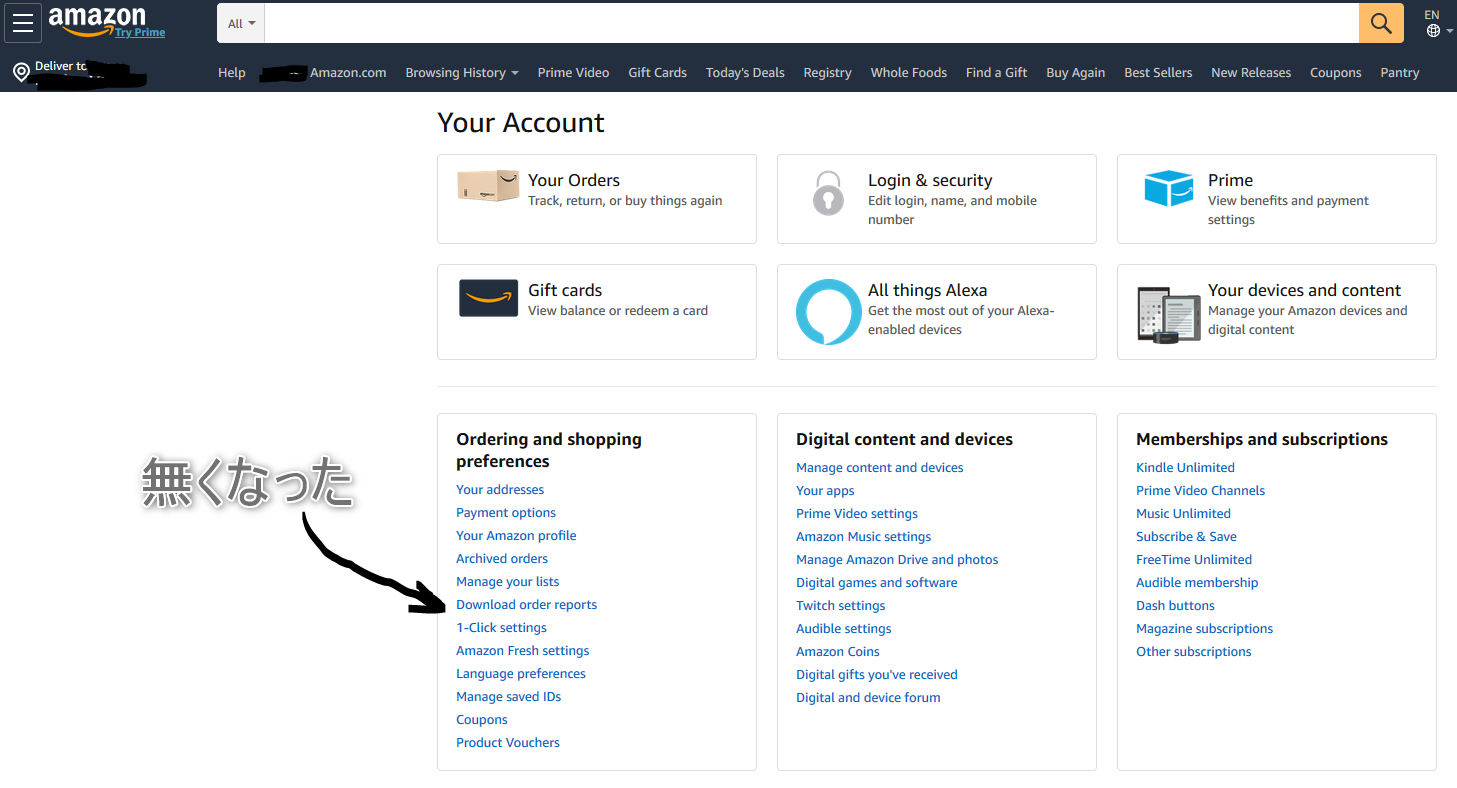1457x788 pixels.
Task: Open Music Unlimited link
Action: pos(1183,514)
